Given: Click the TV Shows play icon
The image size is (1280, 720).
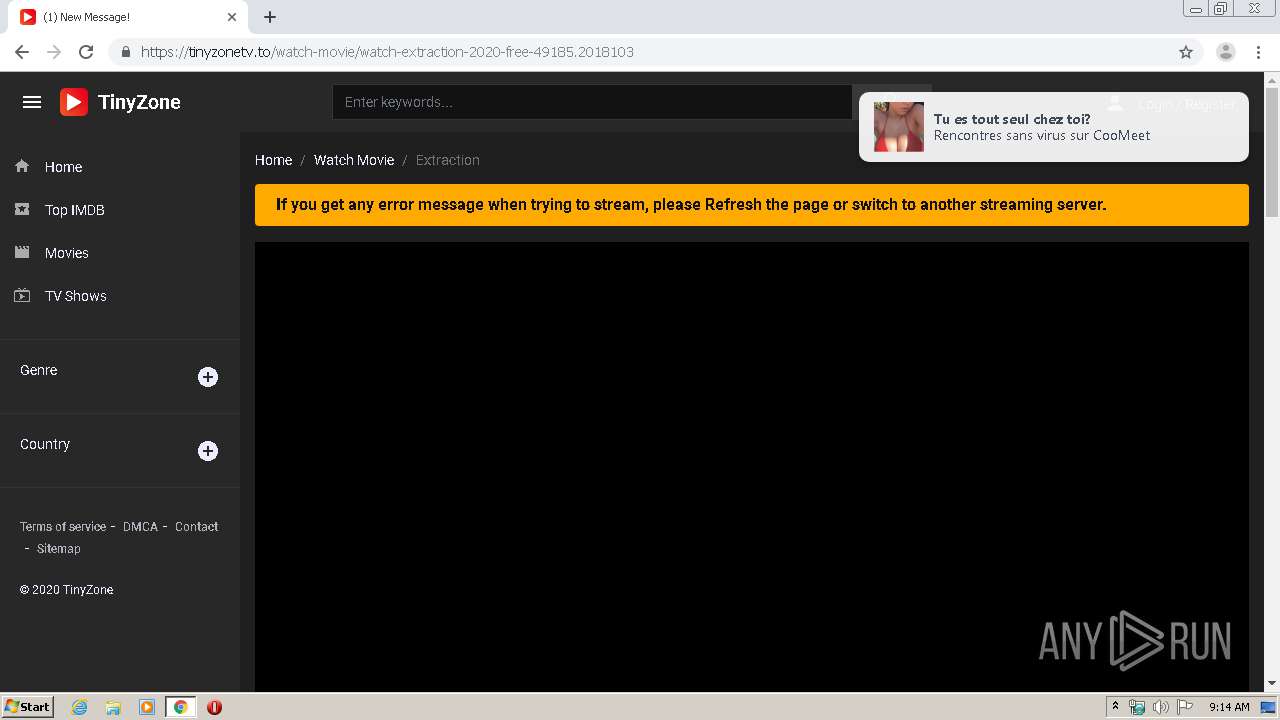Looking at the screenshot, I should point(22,296).
